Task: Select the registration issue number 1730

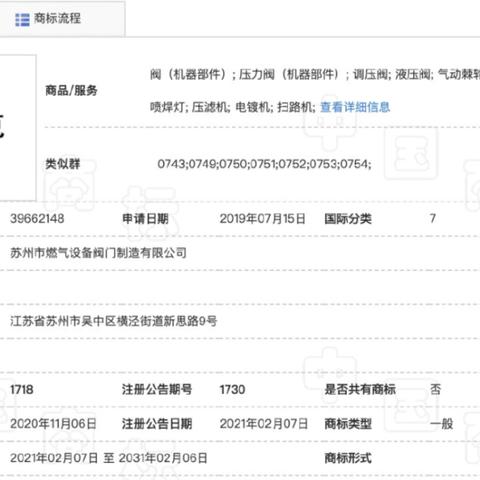Action: pos(233,389)
